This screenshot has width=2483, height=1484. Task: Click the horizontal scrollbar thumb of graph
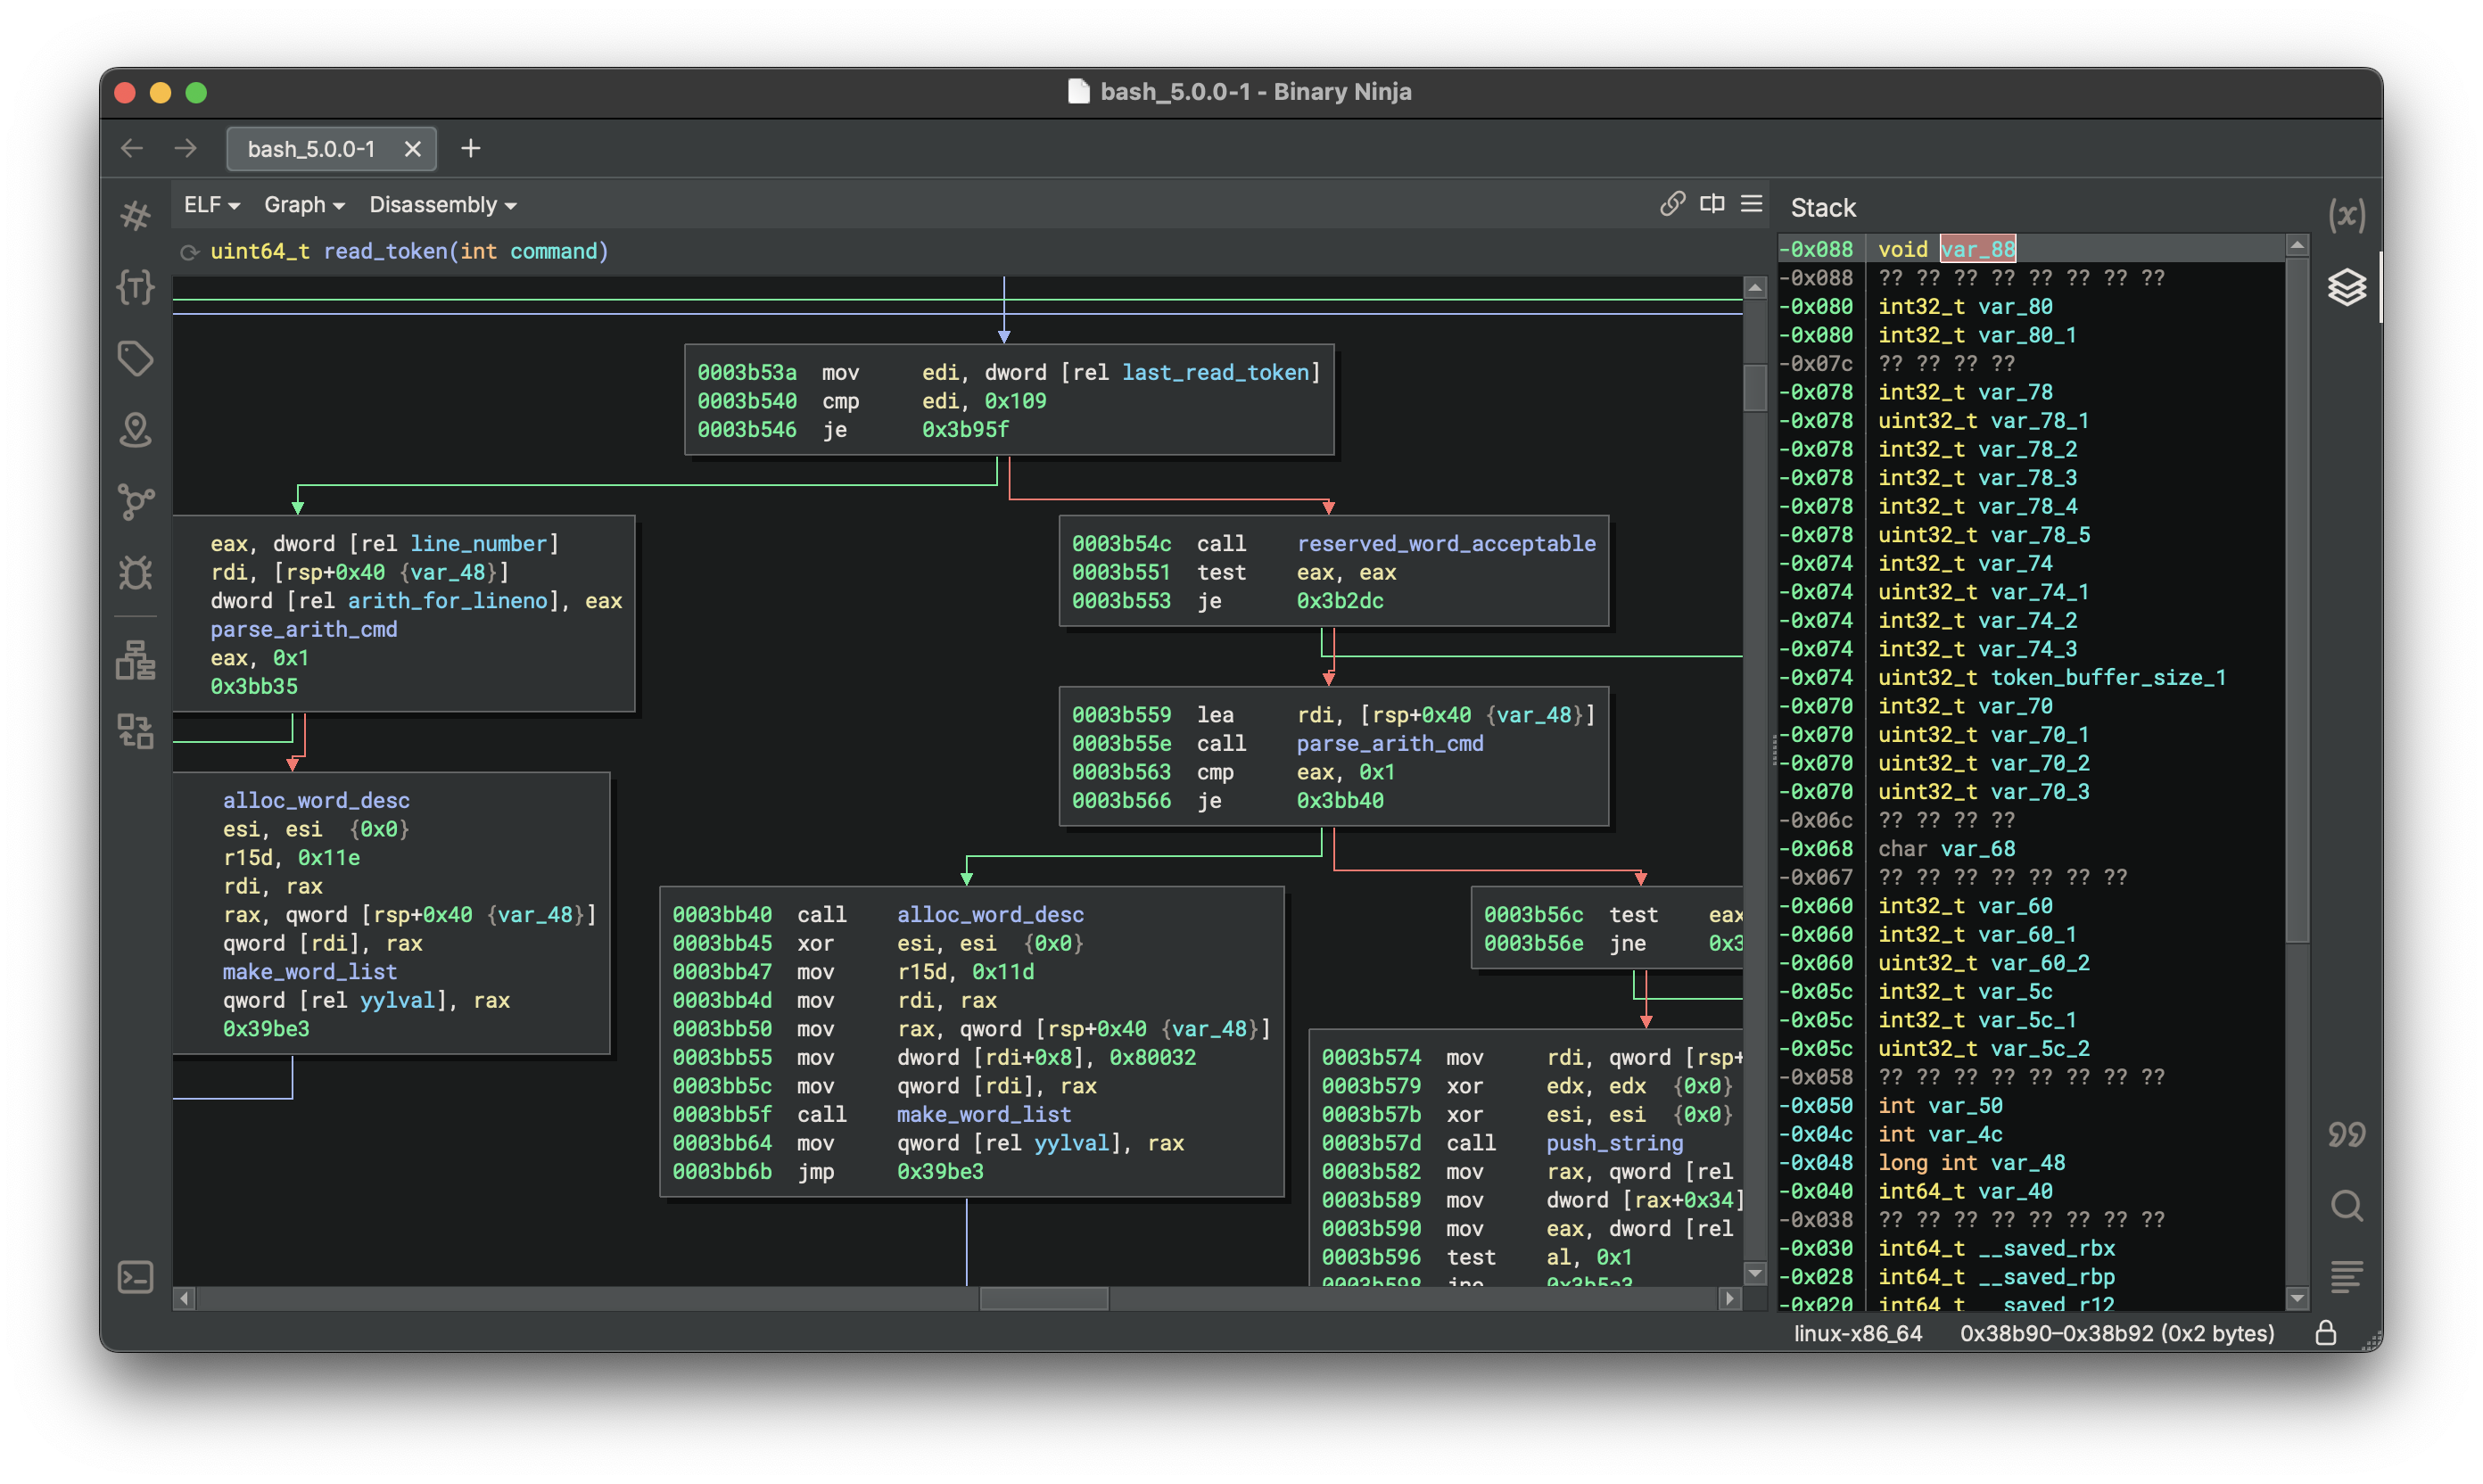click(x=1043, y=1298)
